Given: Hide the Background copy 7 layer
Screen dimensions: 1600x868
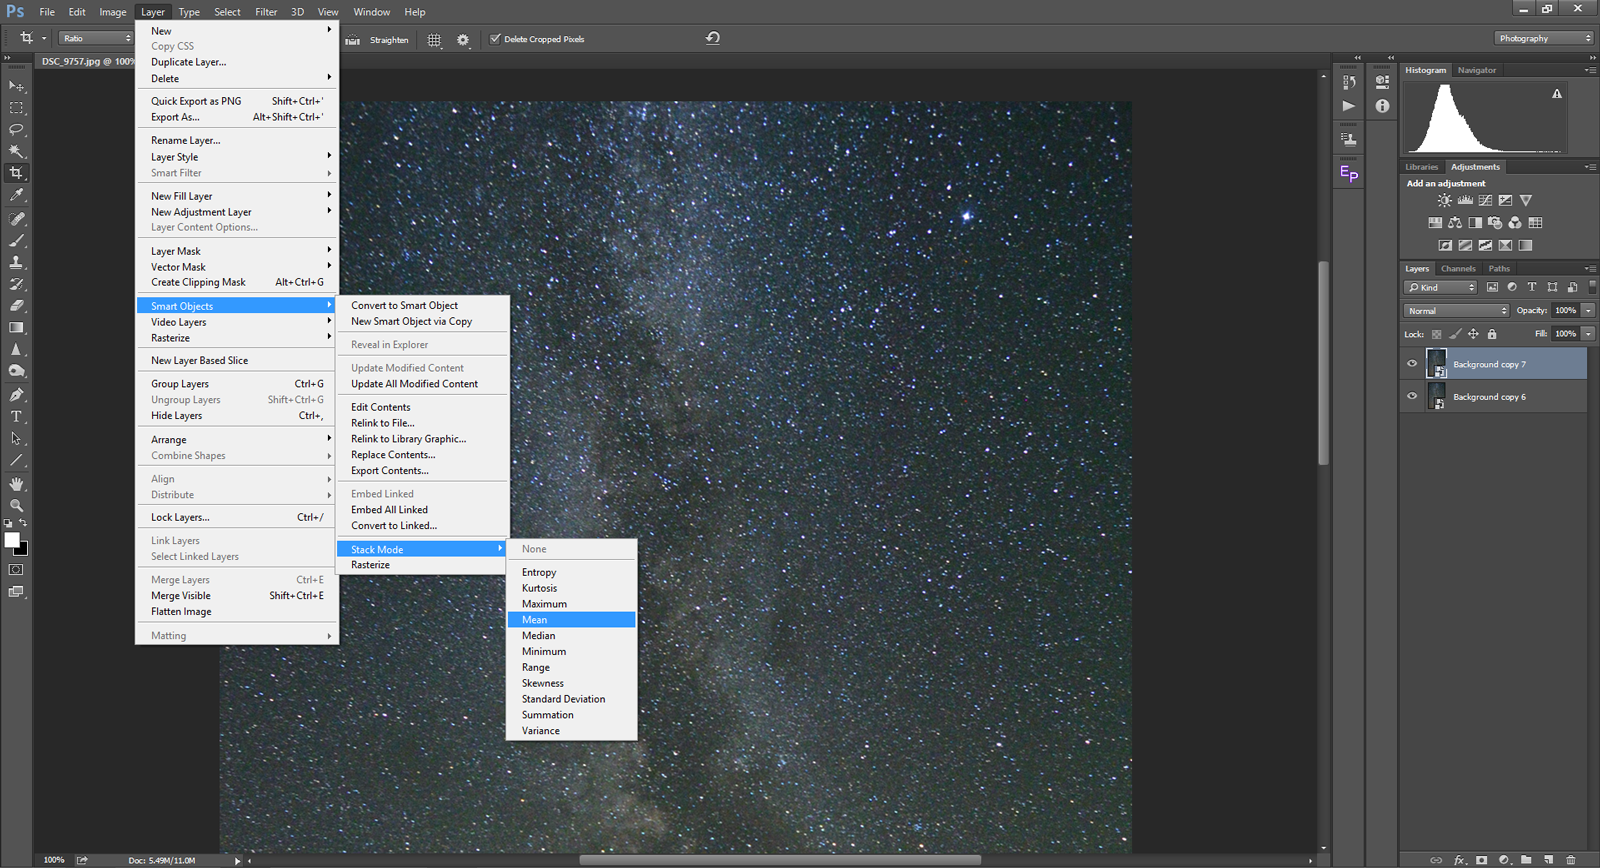Looking at the screenshot, I should click(x=1412, y=364).
